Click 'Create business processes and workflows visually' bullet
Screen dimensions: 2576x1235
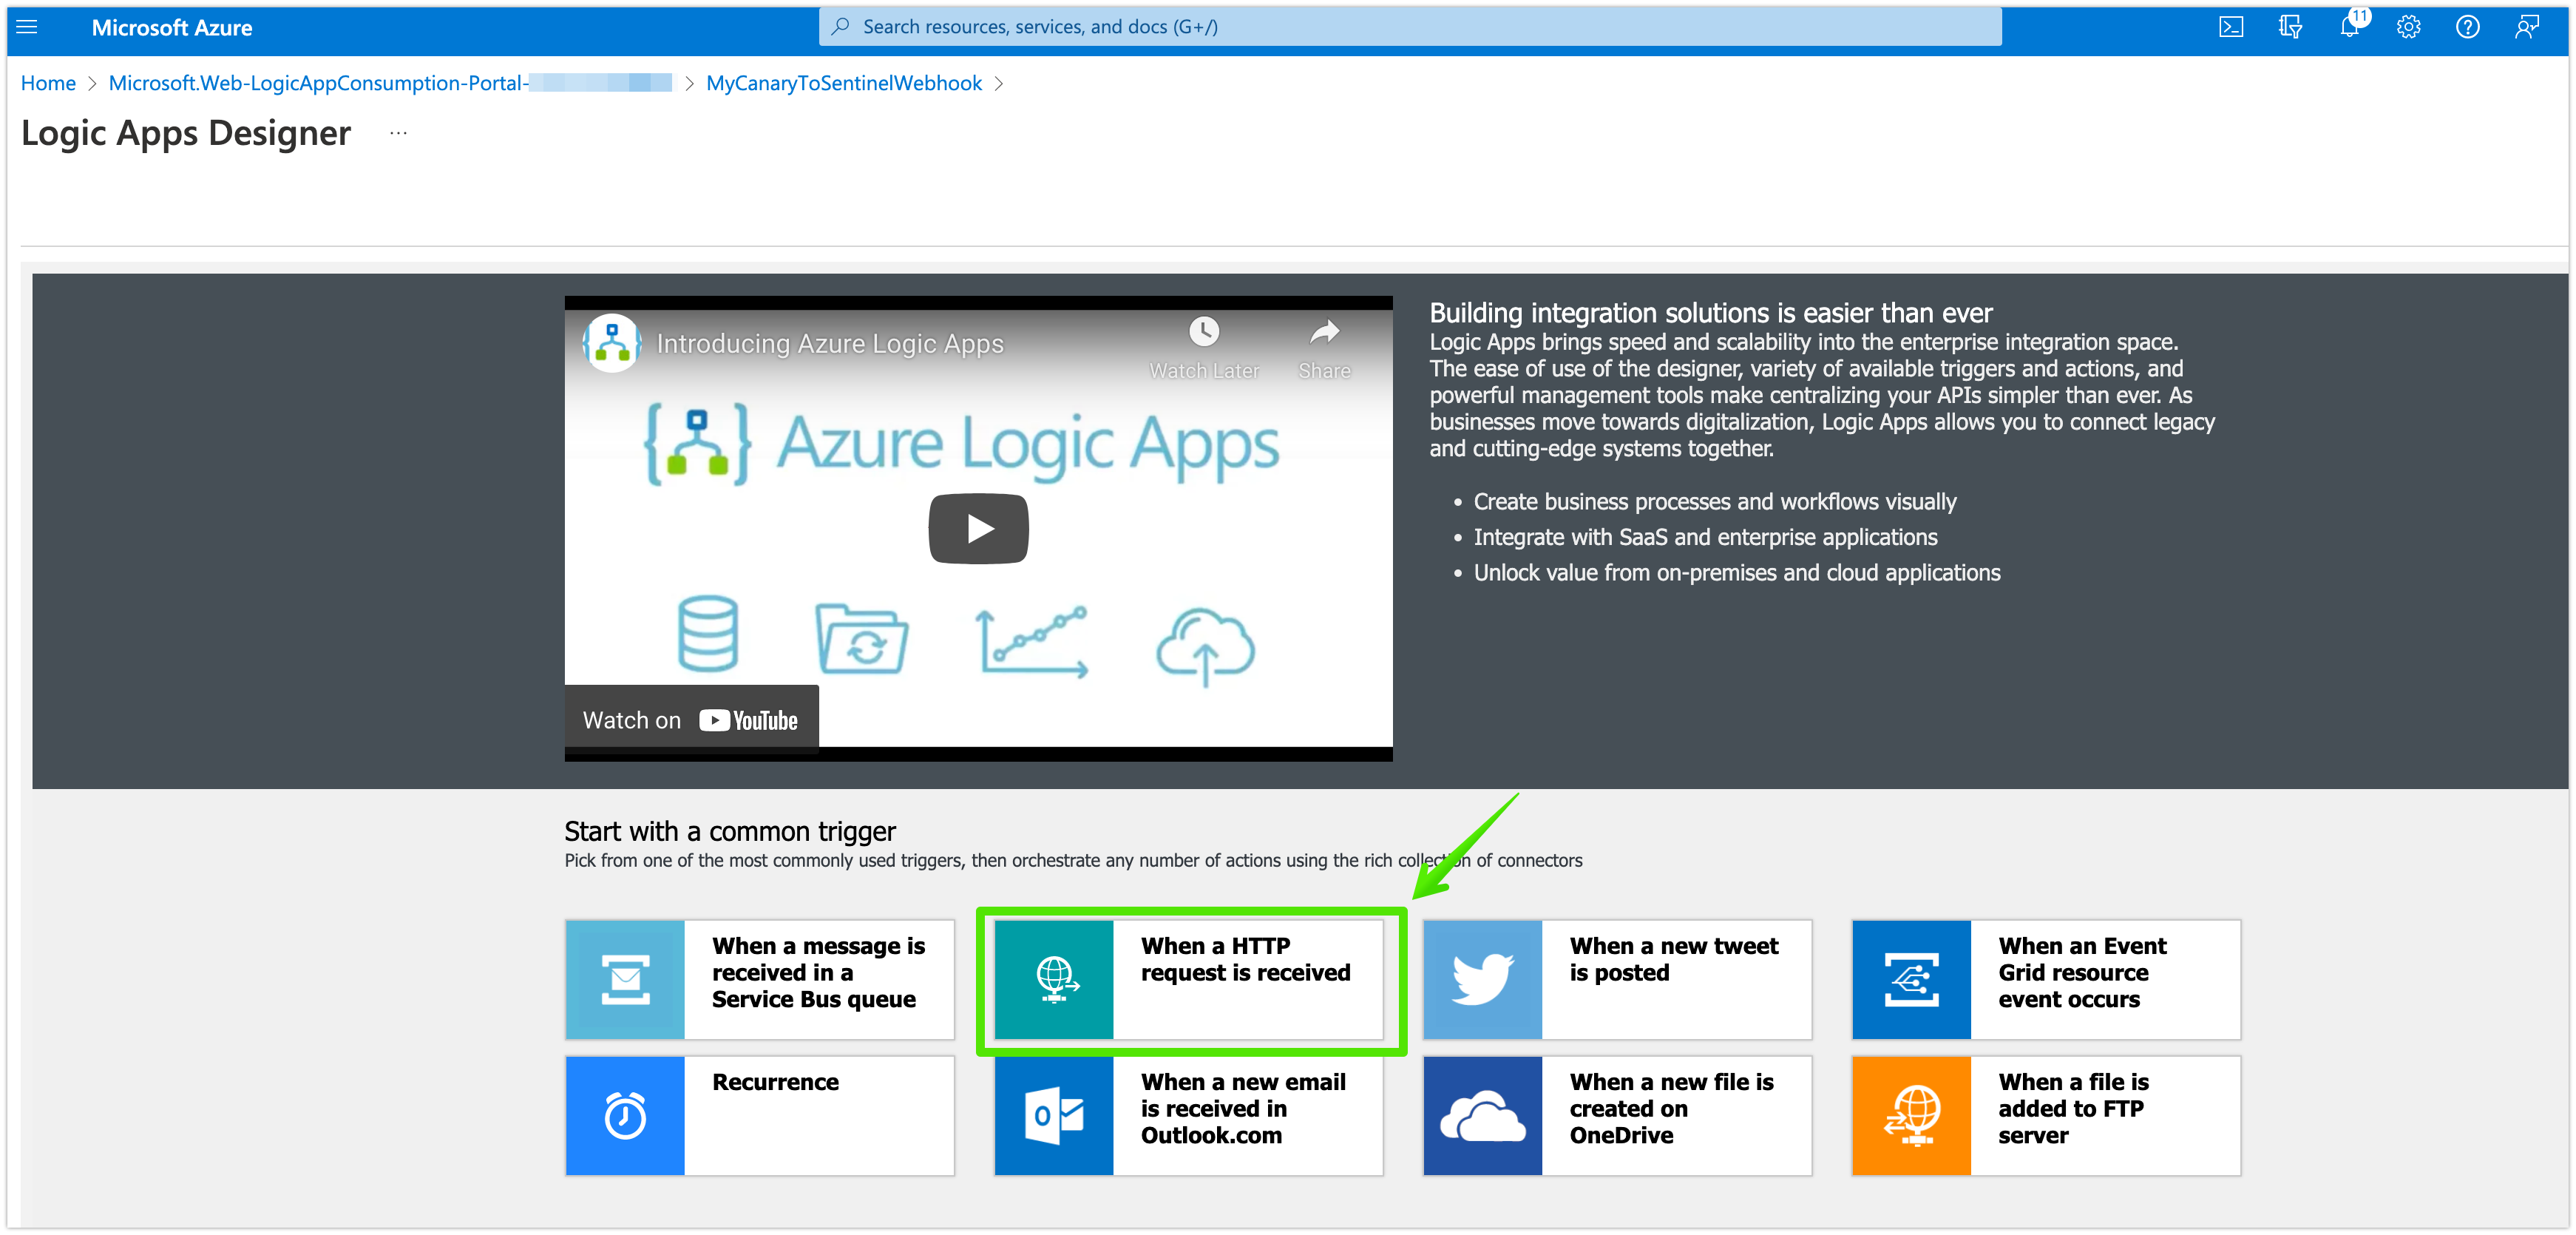[x=1714, y=501]
